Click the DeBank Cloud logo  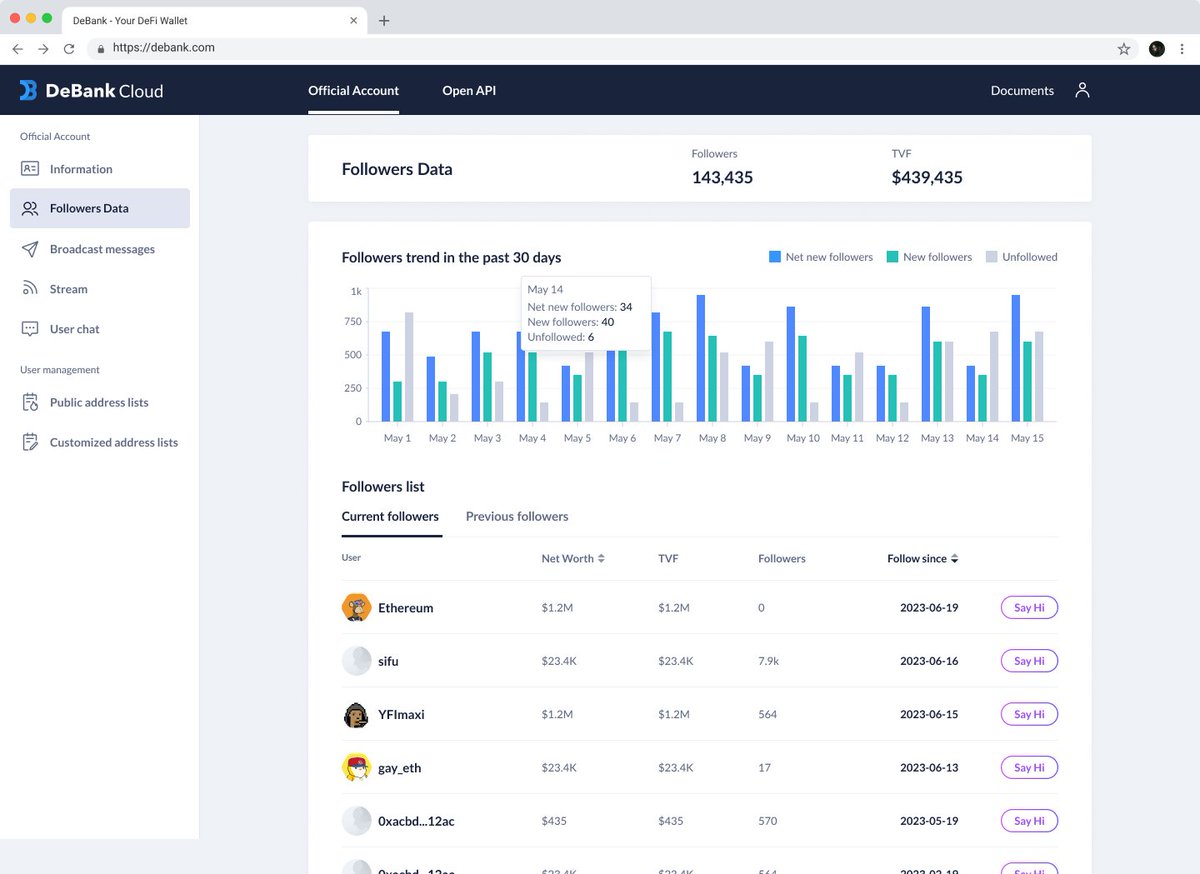click(91, 91)
